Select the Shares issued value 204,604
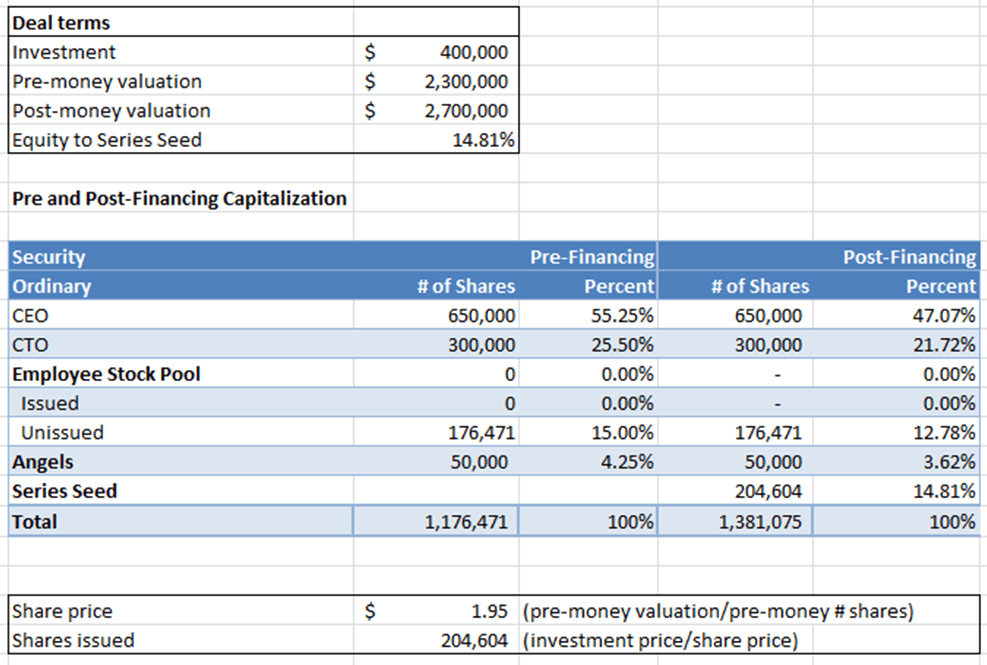Viewport: 987px width, 665px height. coord(436,640)
